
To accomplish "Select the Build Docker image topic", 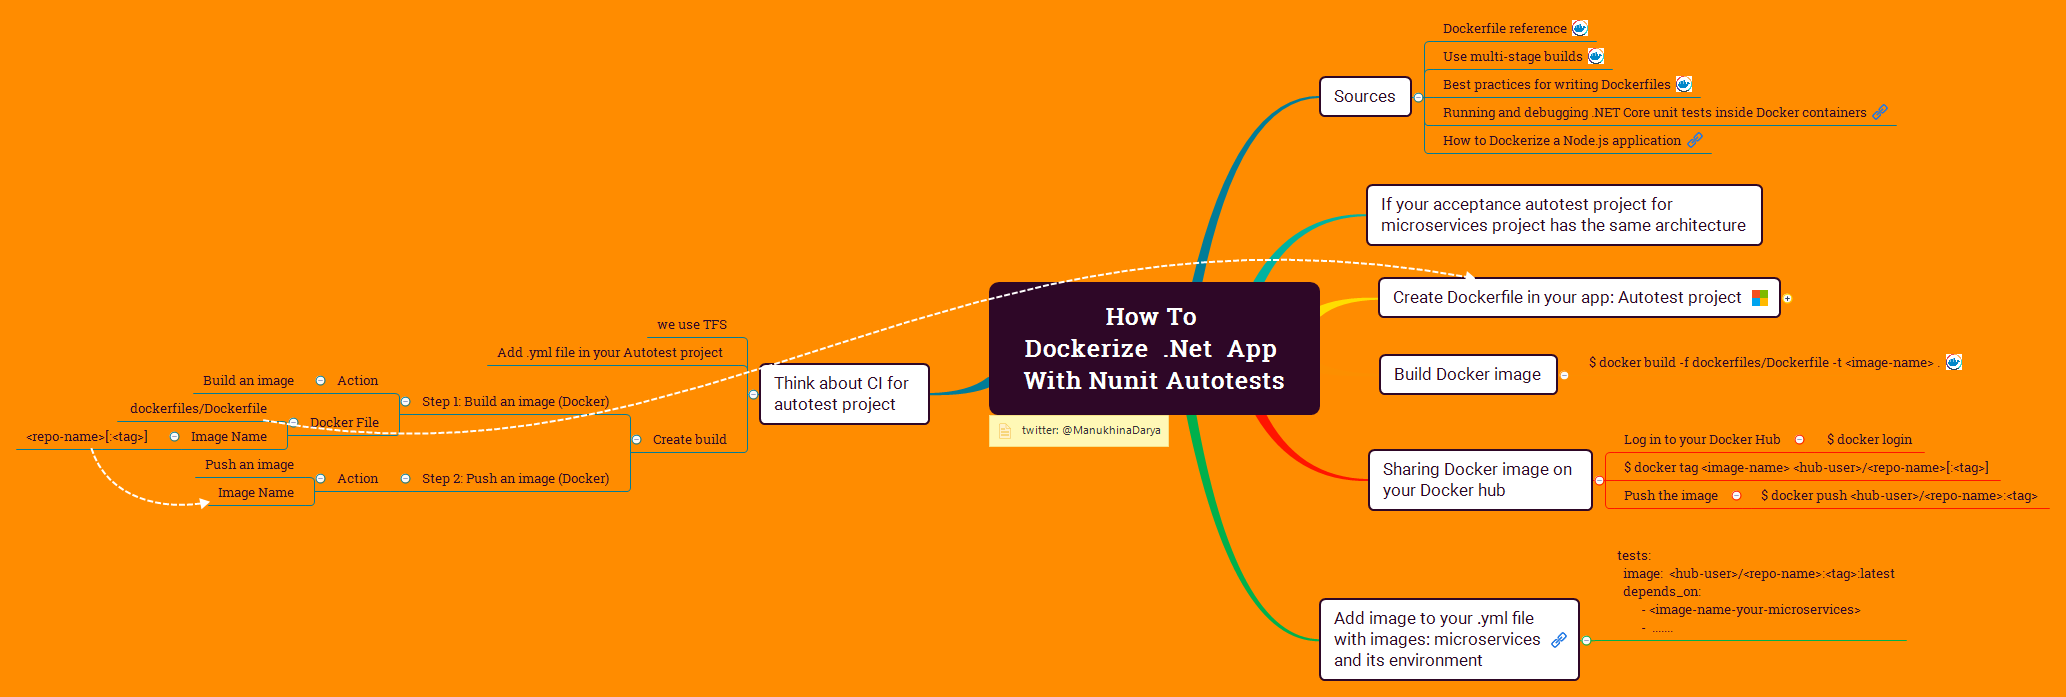I will coord(1468,375).
